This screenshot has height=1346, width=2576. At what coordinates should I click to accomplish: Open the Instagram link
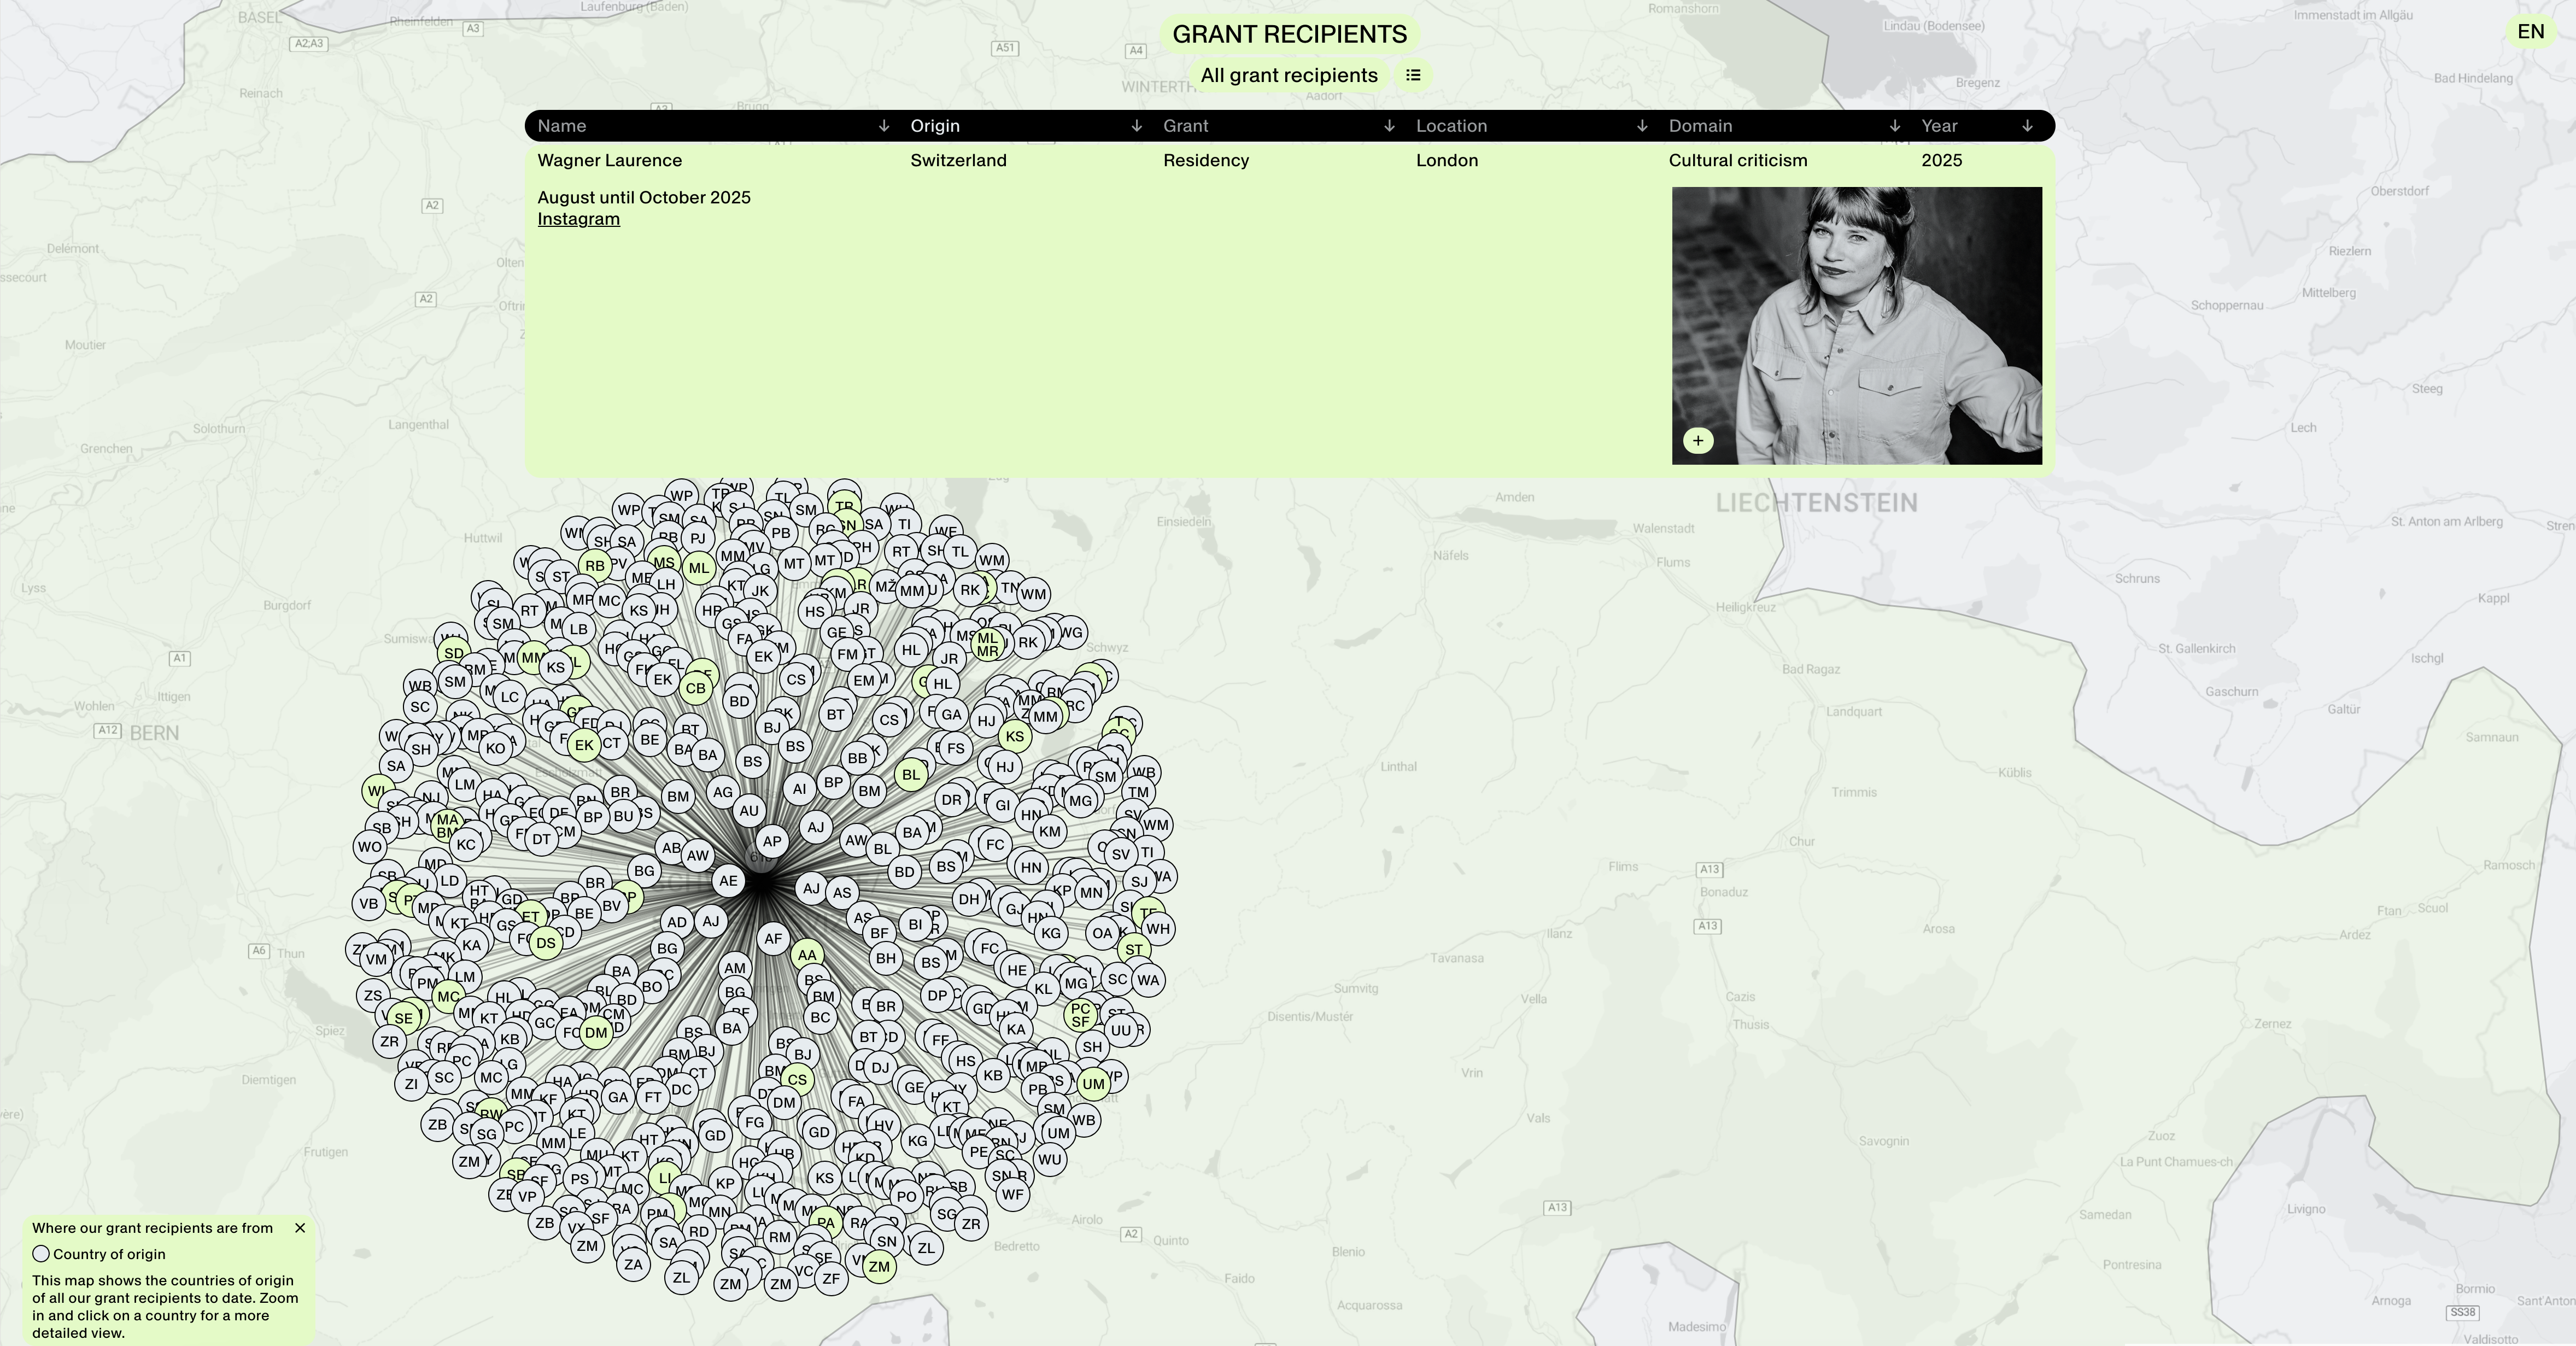[578, 219]
